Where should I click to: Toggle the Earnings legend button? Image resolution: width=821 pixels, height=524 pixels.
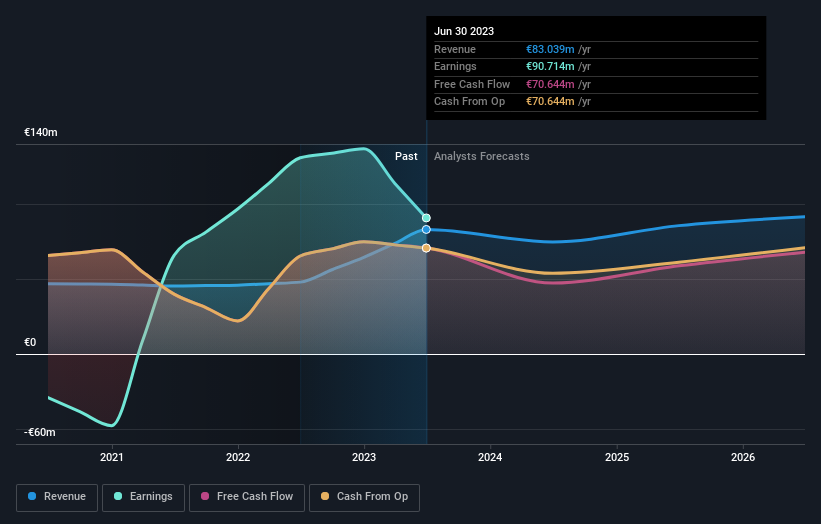tap(143, 497)
